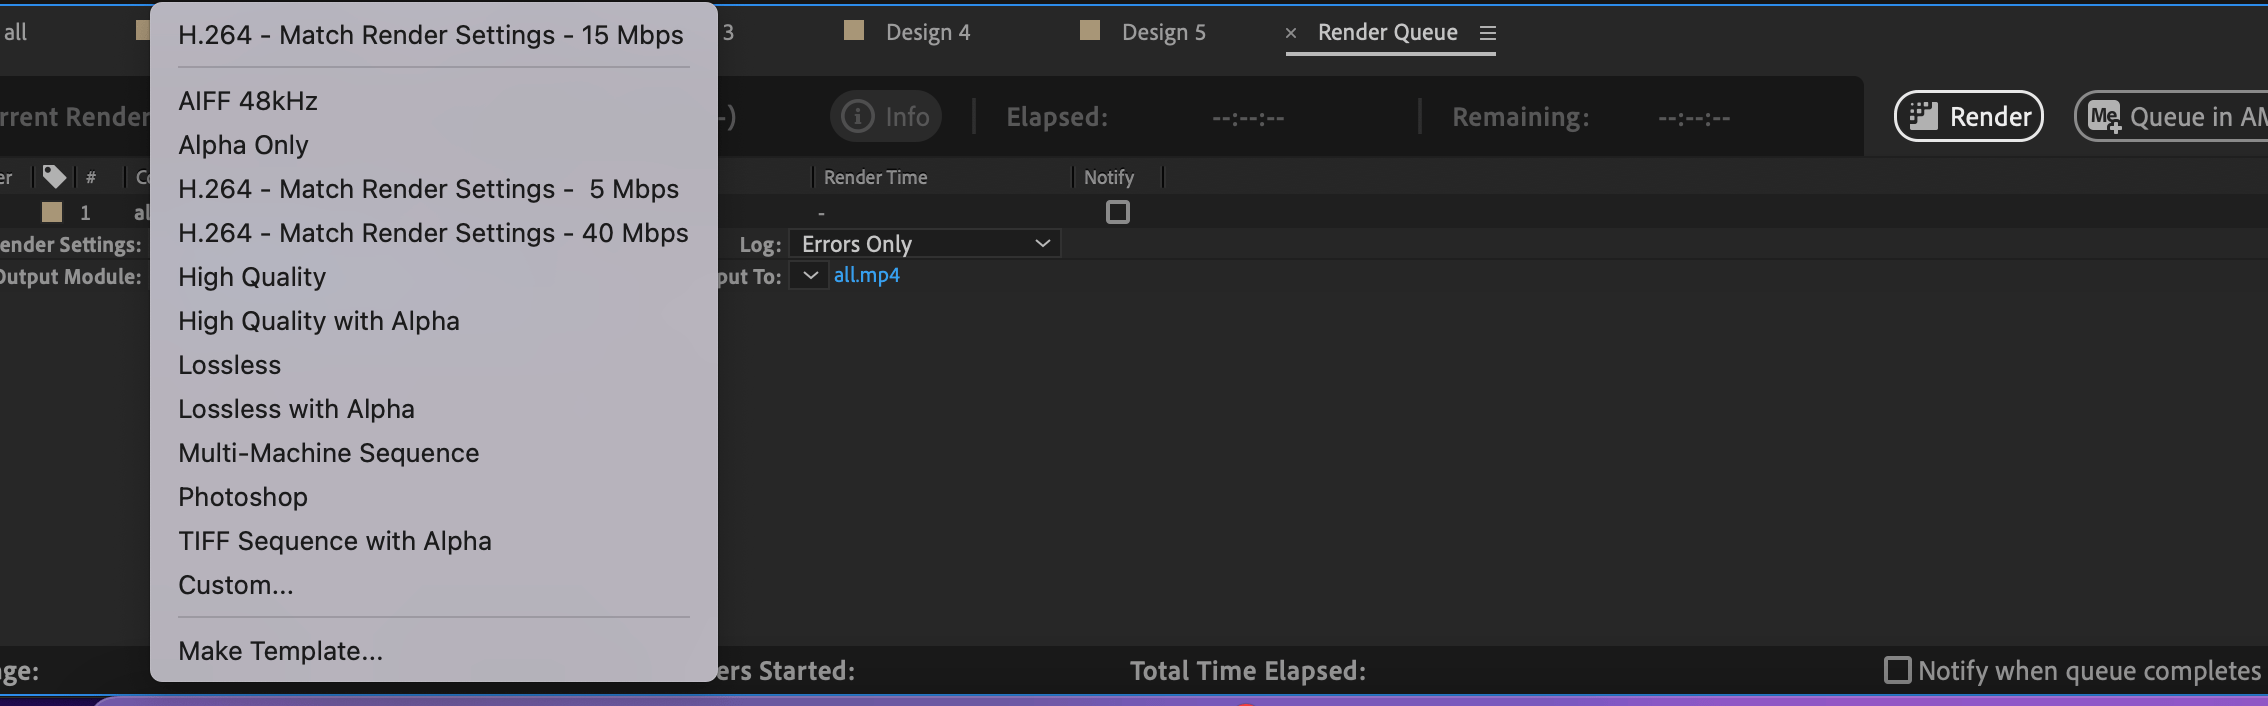Click the tan label color swatch of item 1
2268x706 pixels.
click(x=54, y=212)
